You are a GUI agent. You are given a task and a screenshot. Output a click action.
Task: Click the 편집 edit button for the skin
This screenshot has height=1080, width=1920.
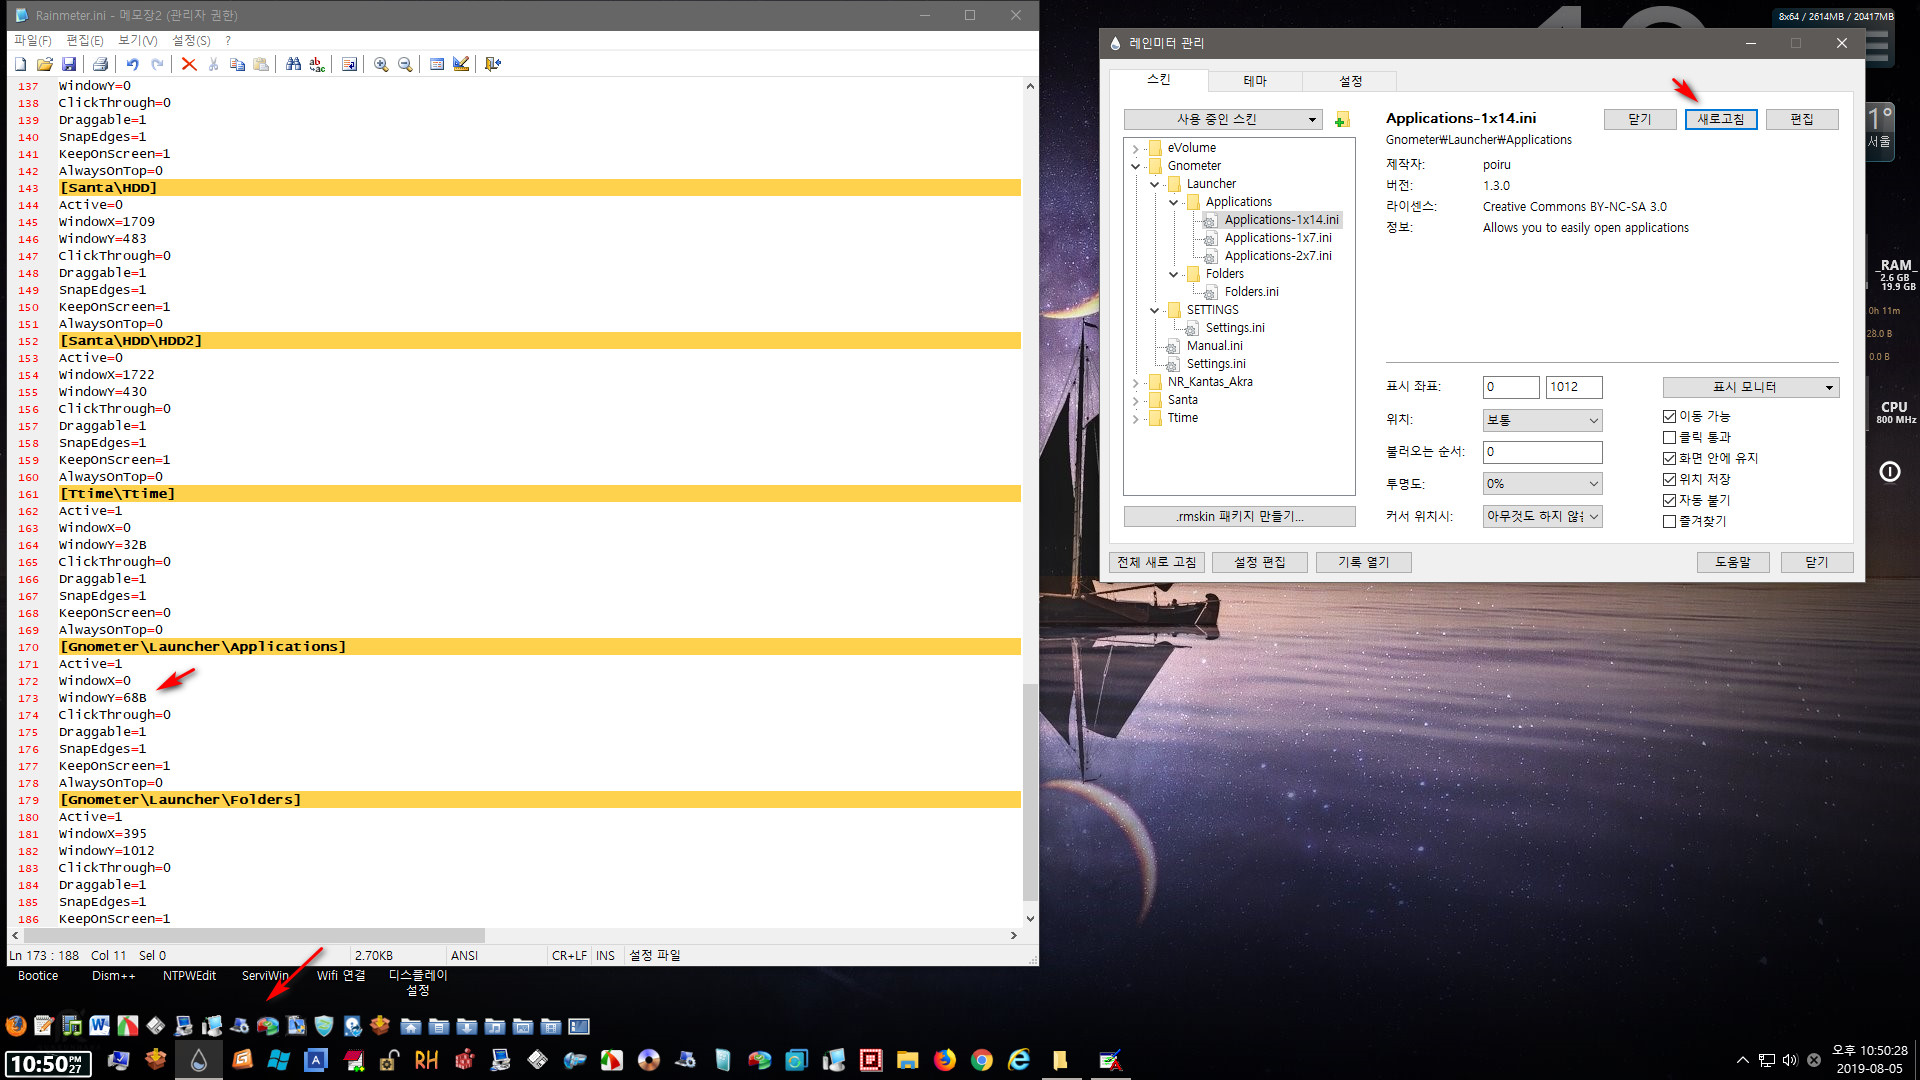[1802, 119]
